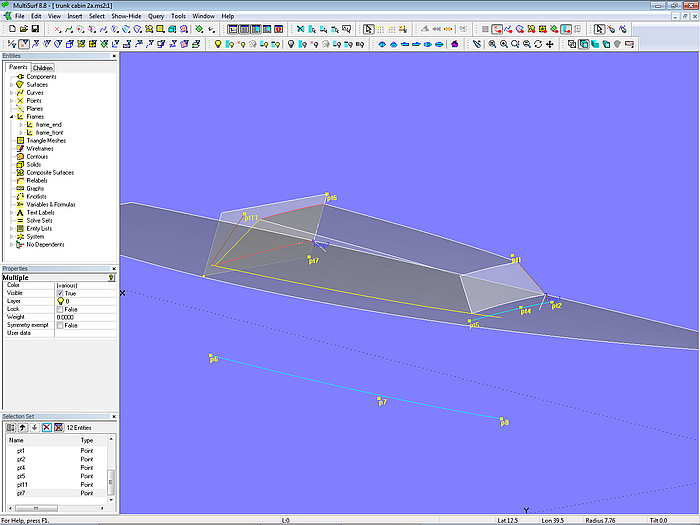
Task: Click the move-up arrow in Selection Set
Action: click(24, 427)
